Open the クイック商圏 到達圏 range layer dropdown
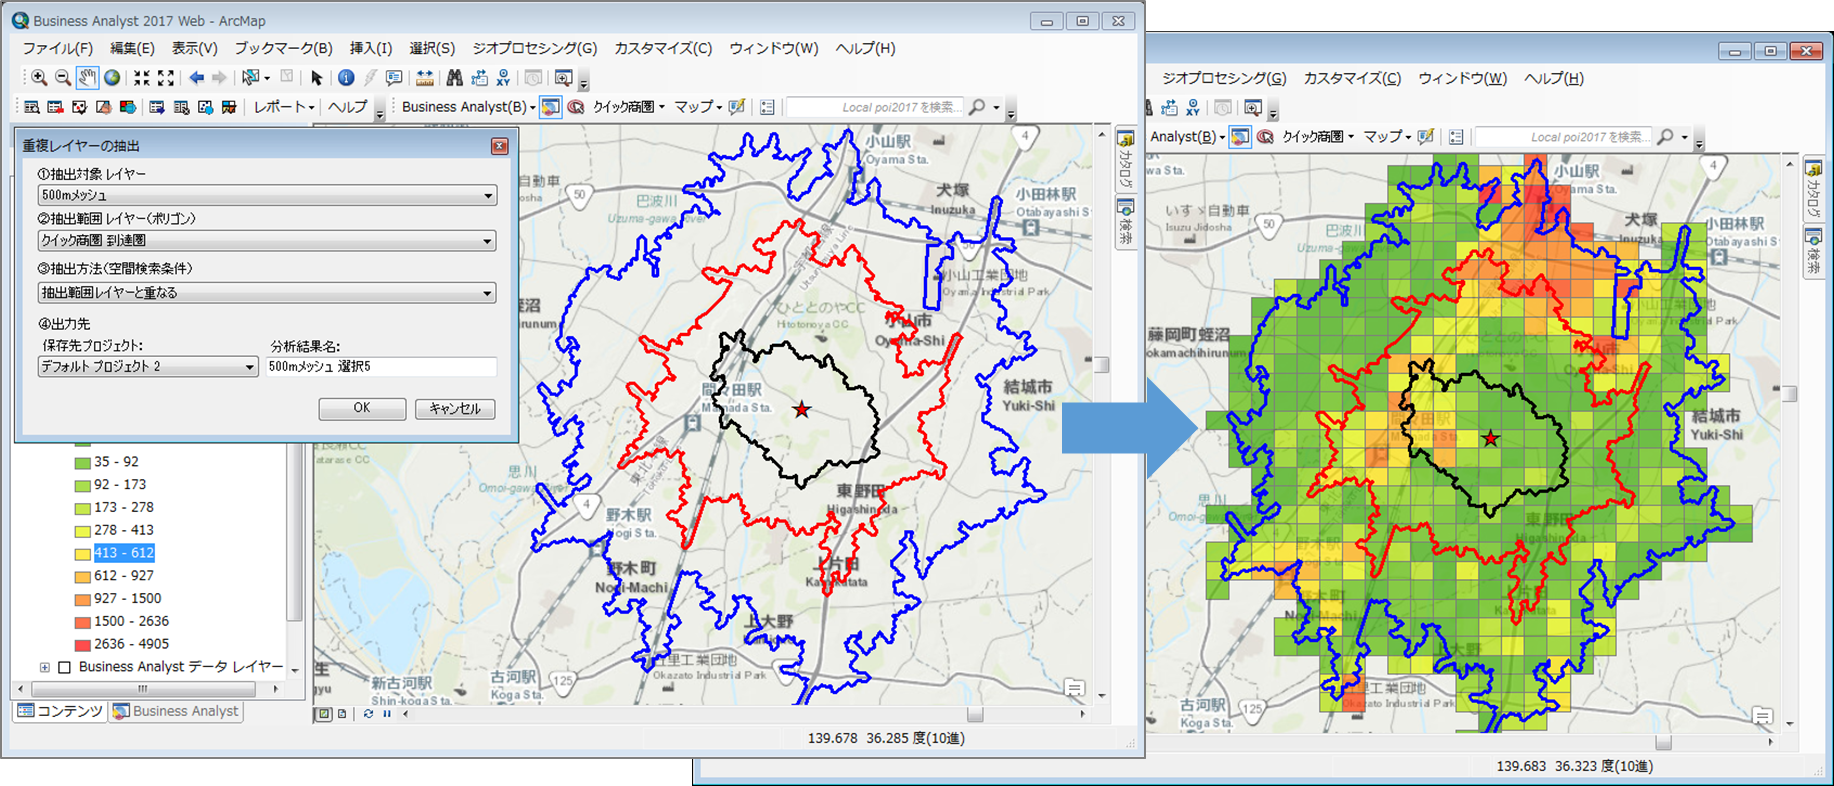 click(488, 241)
